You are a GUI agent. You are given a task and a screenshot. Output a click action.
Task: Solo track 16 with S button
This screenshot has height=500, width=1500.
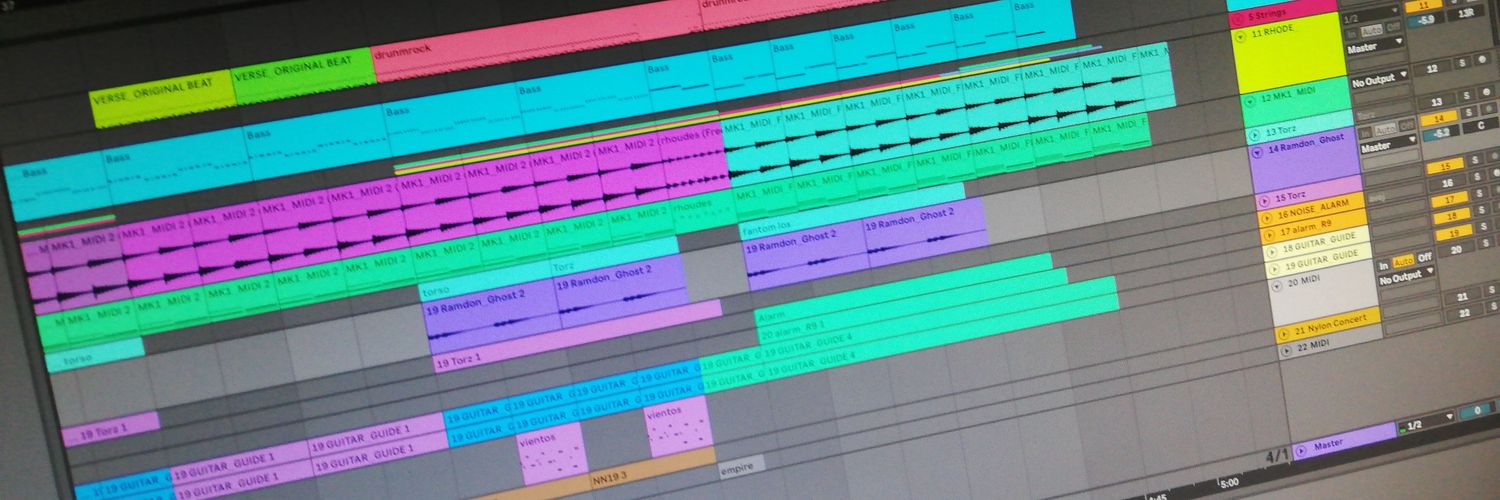coord(1478,176)
